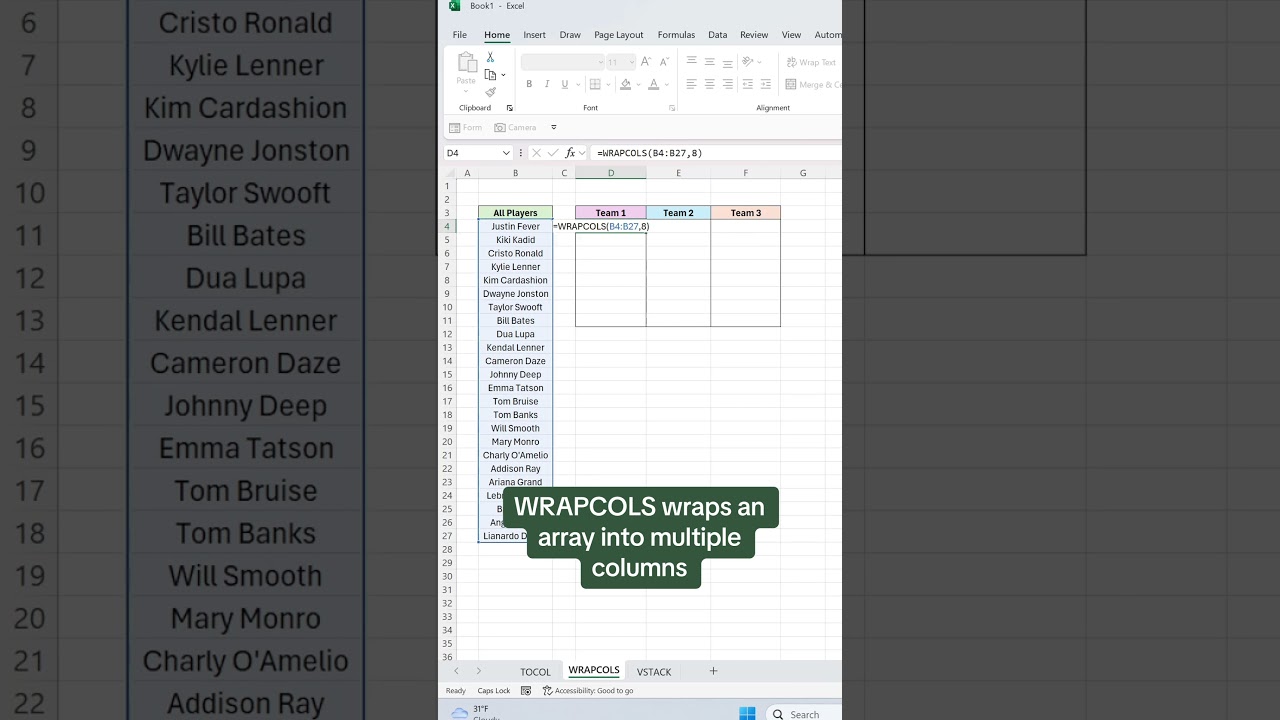1280x720 pixels.
Task: Open the font size combo box
Action: click(x=620, y=62)
